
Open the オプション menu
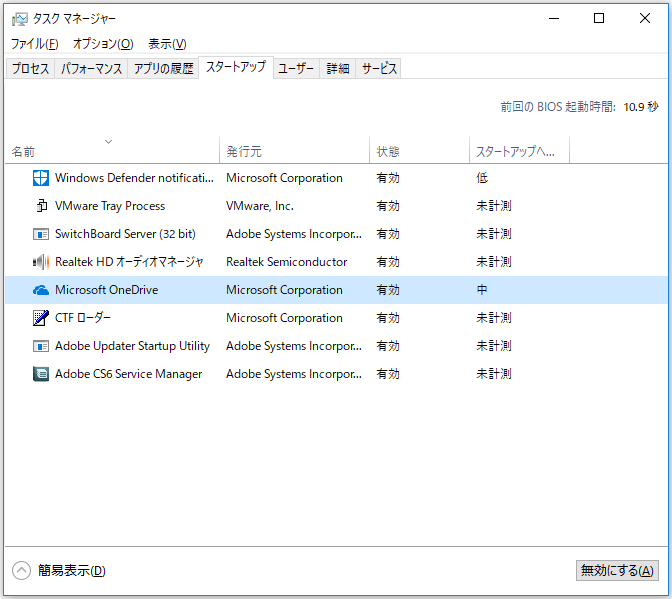pos(103,44)
